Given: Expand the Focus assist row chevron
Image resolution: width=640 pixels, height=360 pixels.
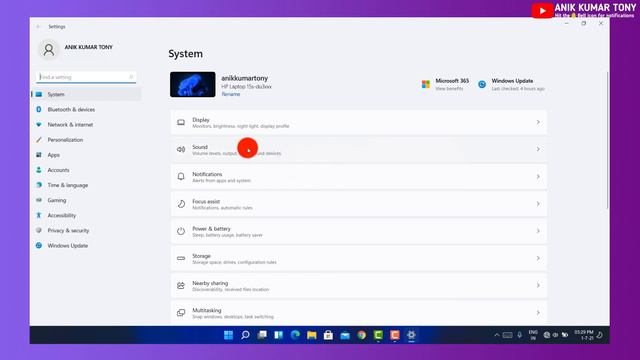Looking at the screenshot, I should tap(538, 204).
